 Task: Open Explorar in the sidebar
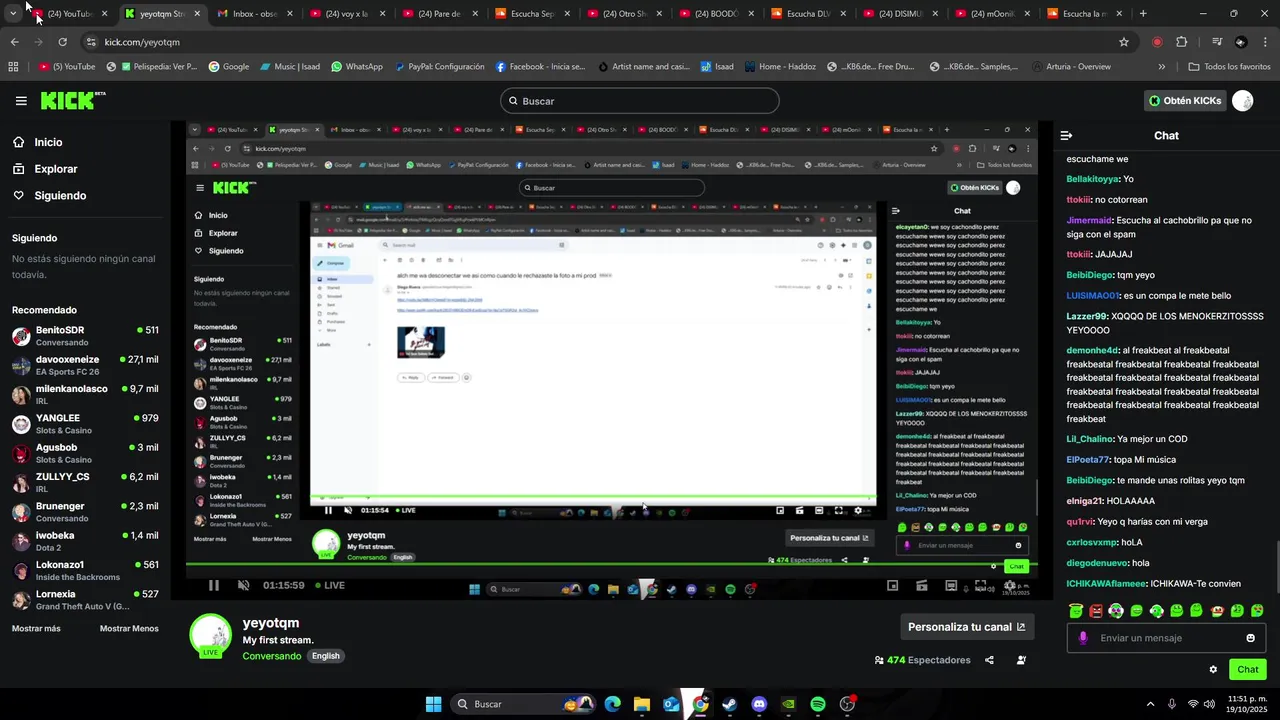click(44, 169)
